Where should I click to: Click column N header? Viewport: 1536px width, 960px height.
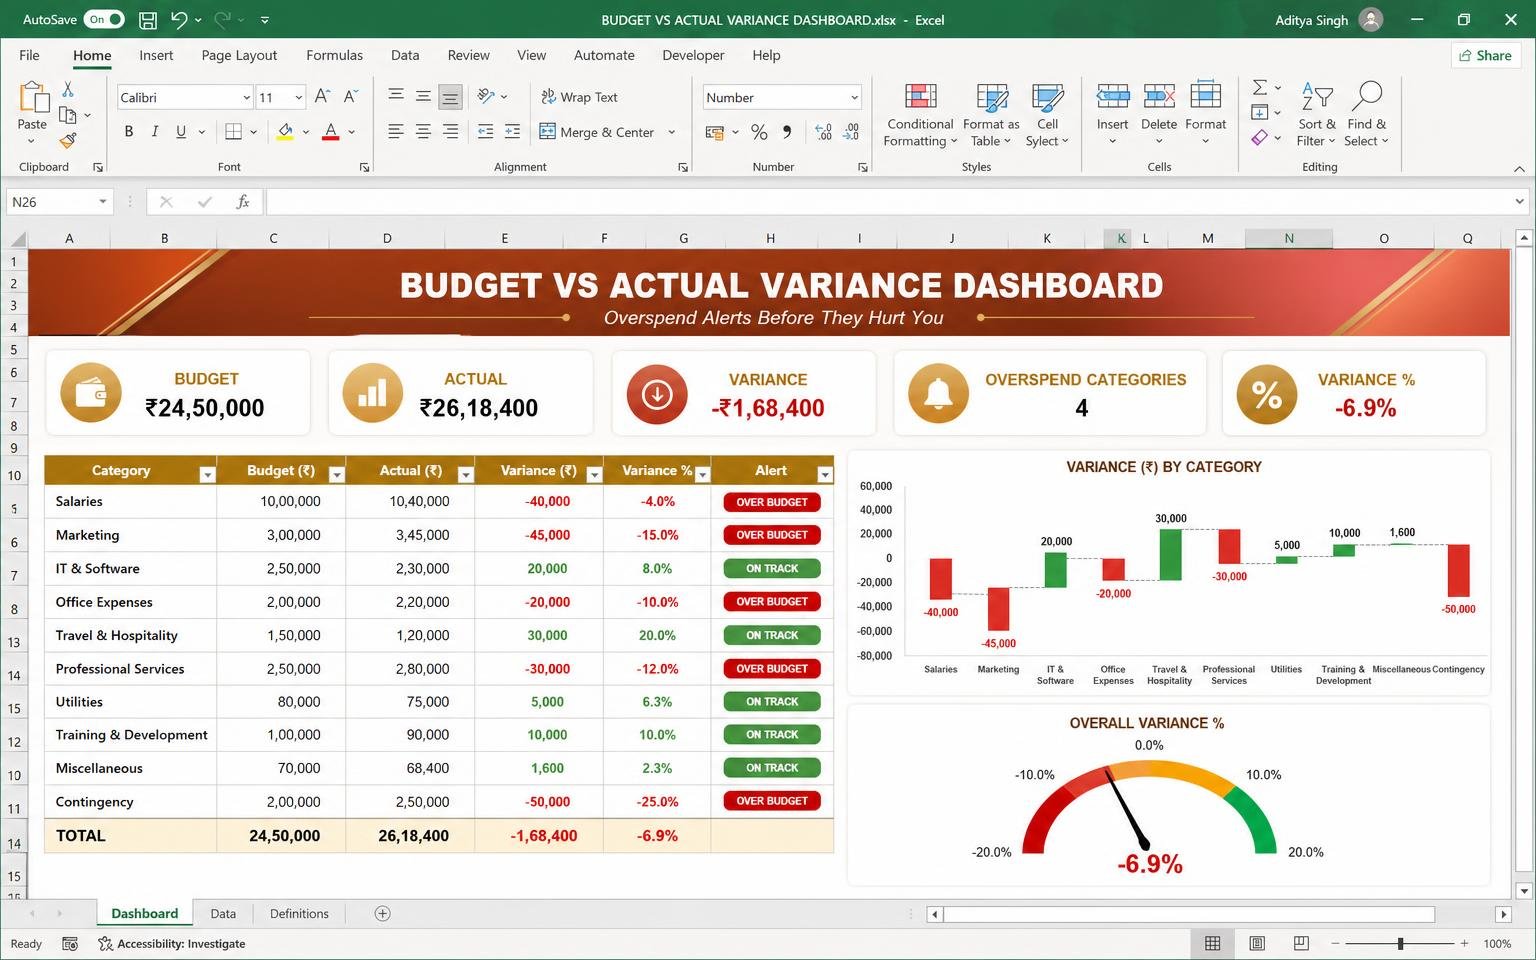click(x=1289, y=238)
